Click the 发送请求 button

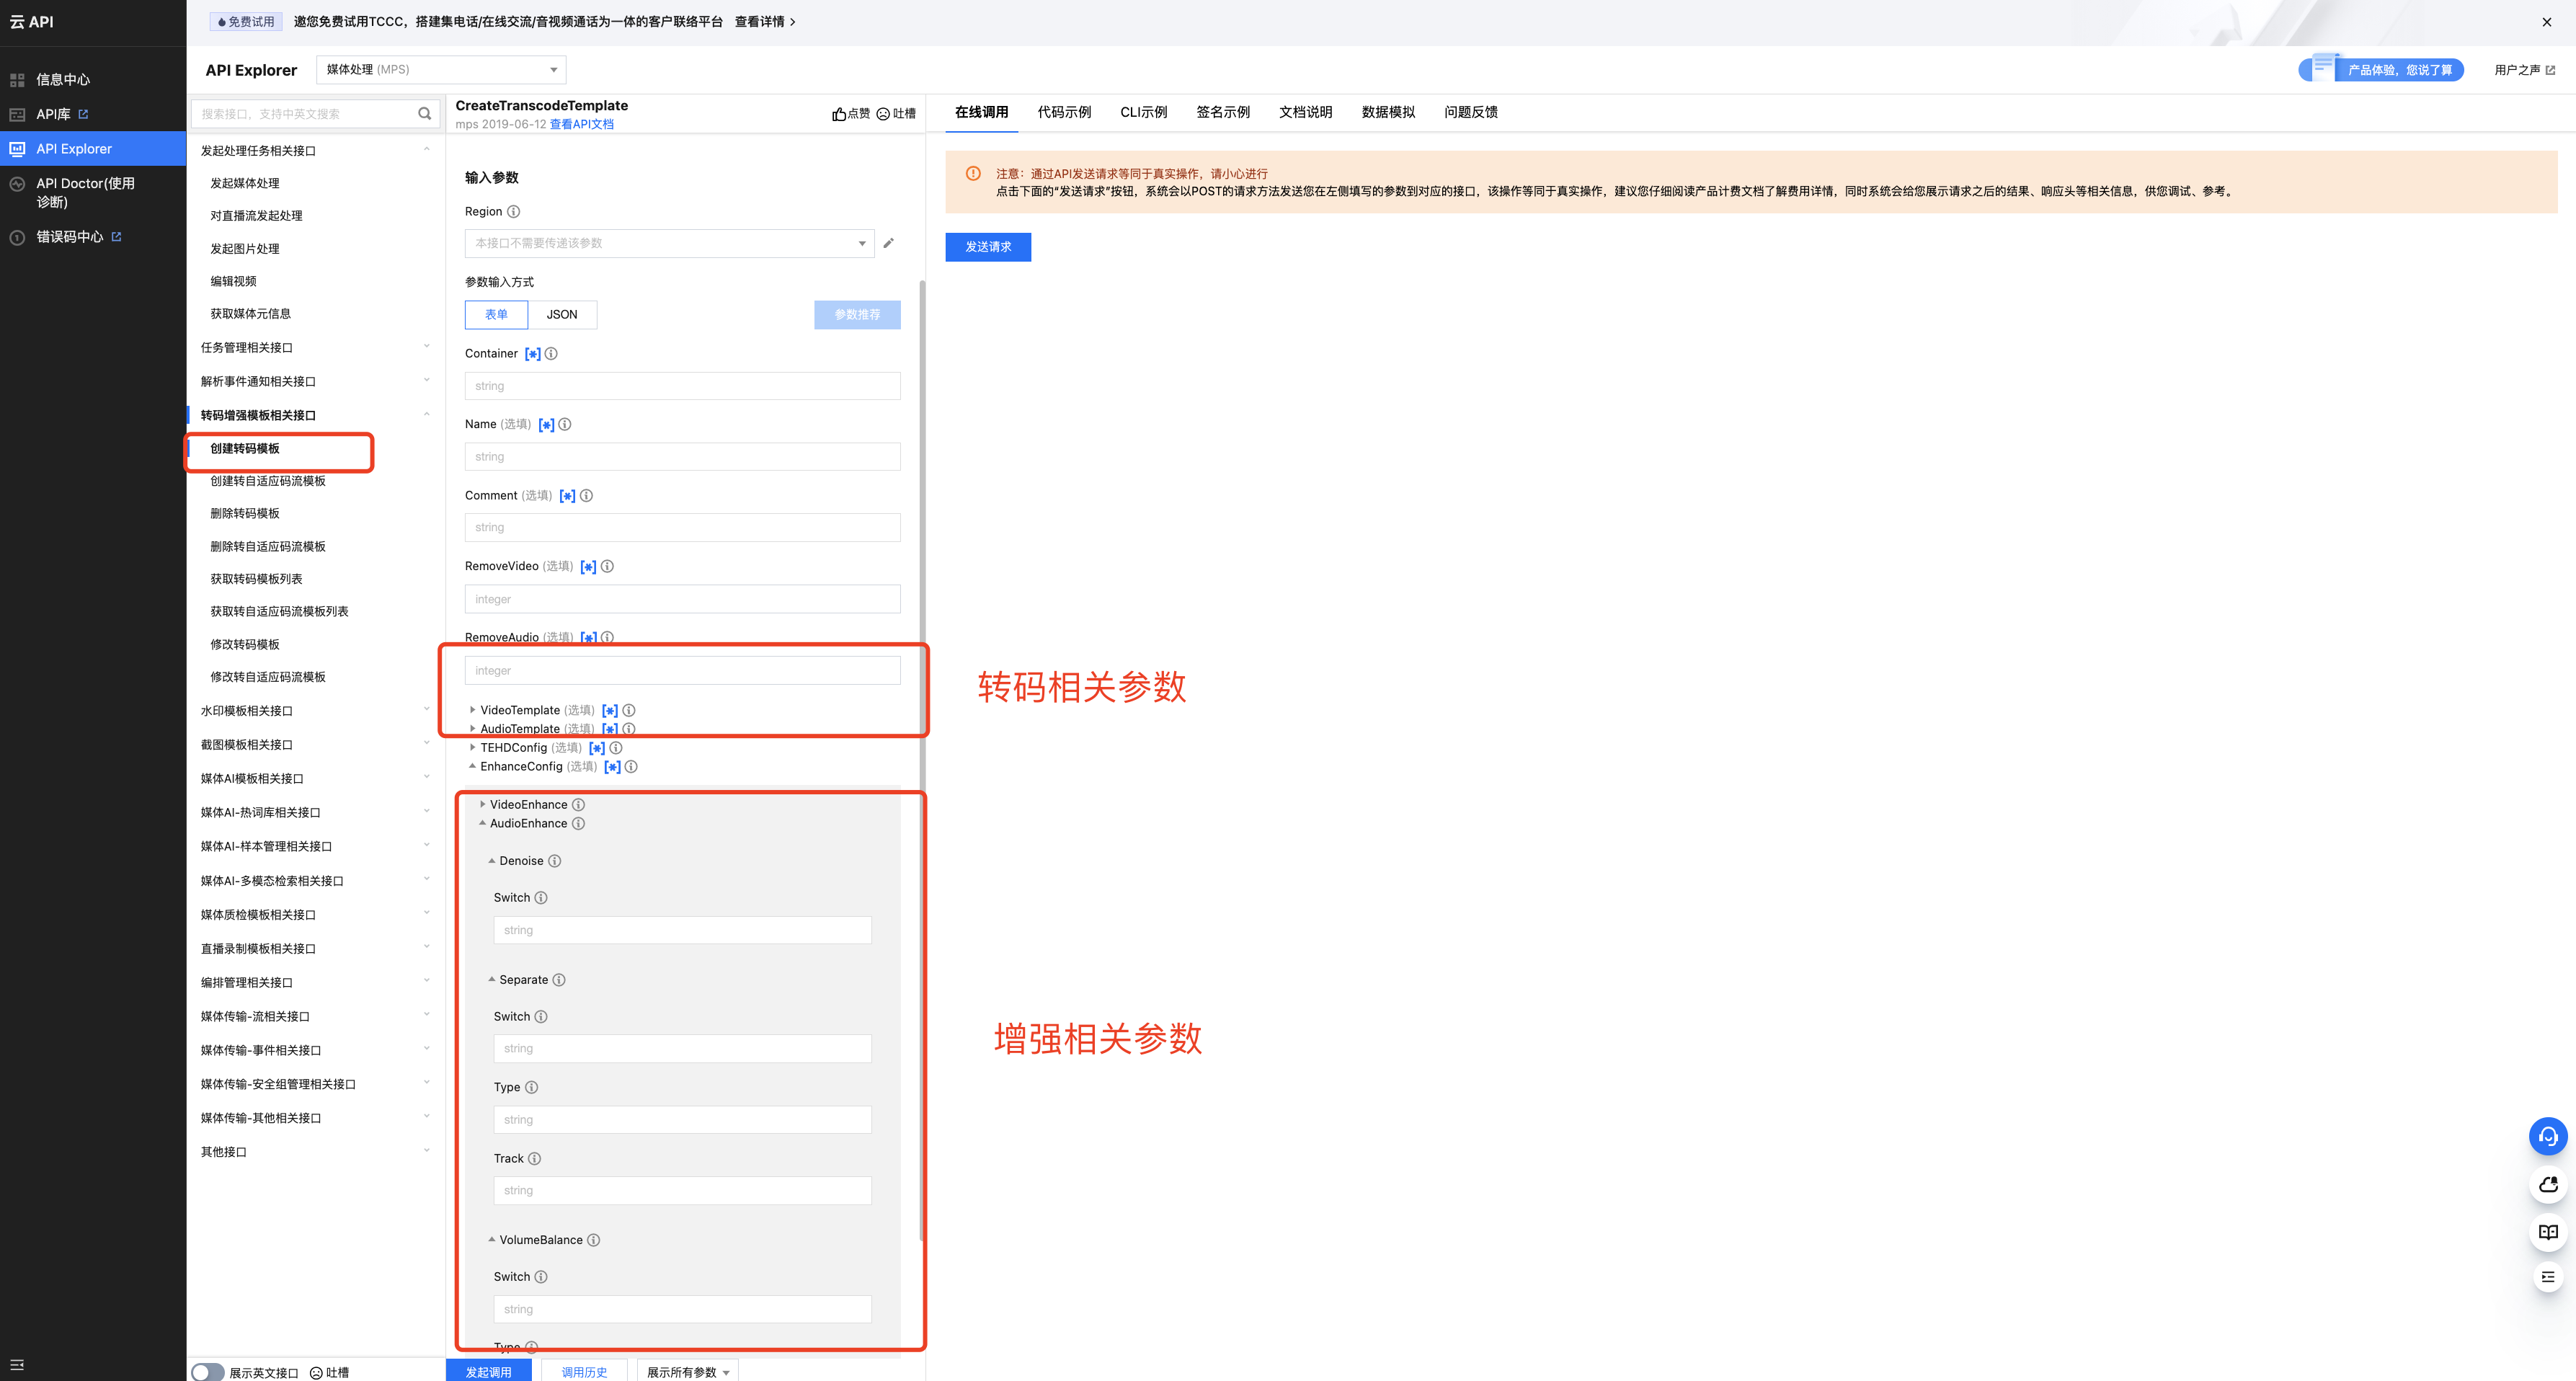pyautogui.click(x=987, y=247)
